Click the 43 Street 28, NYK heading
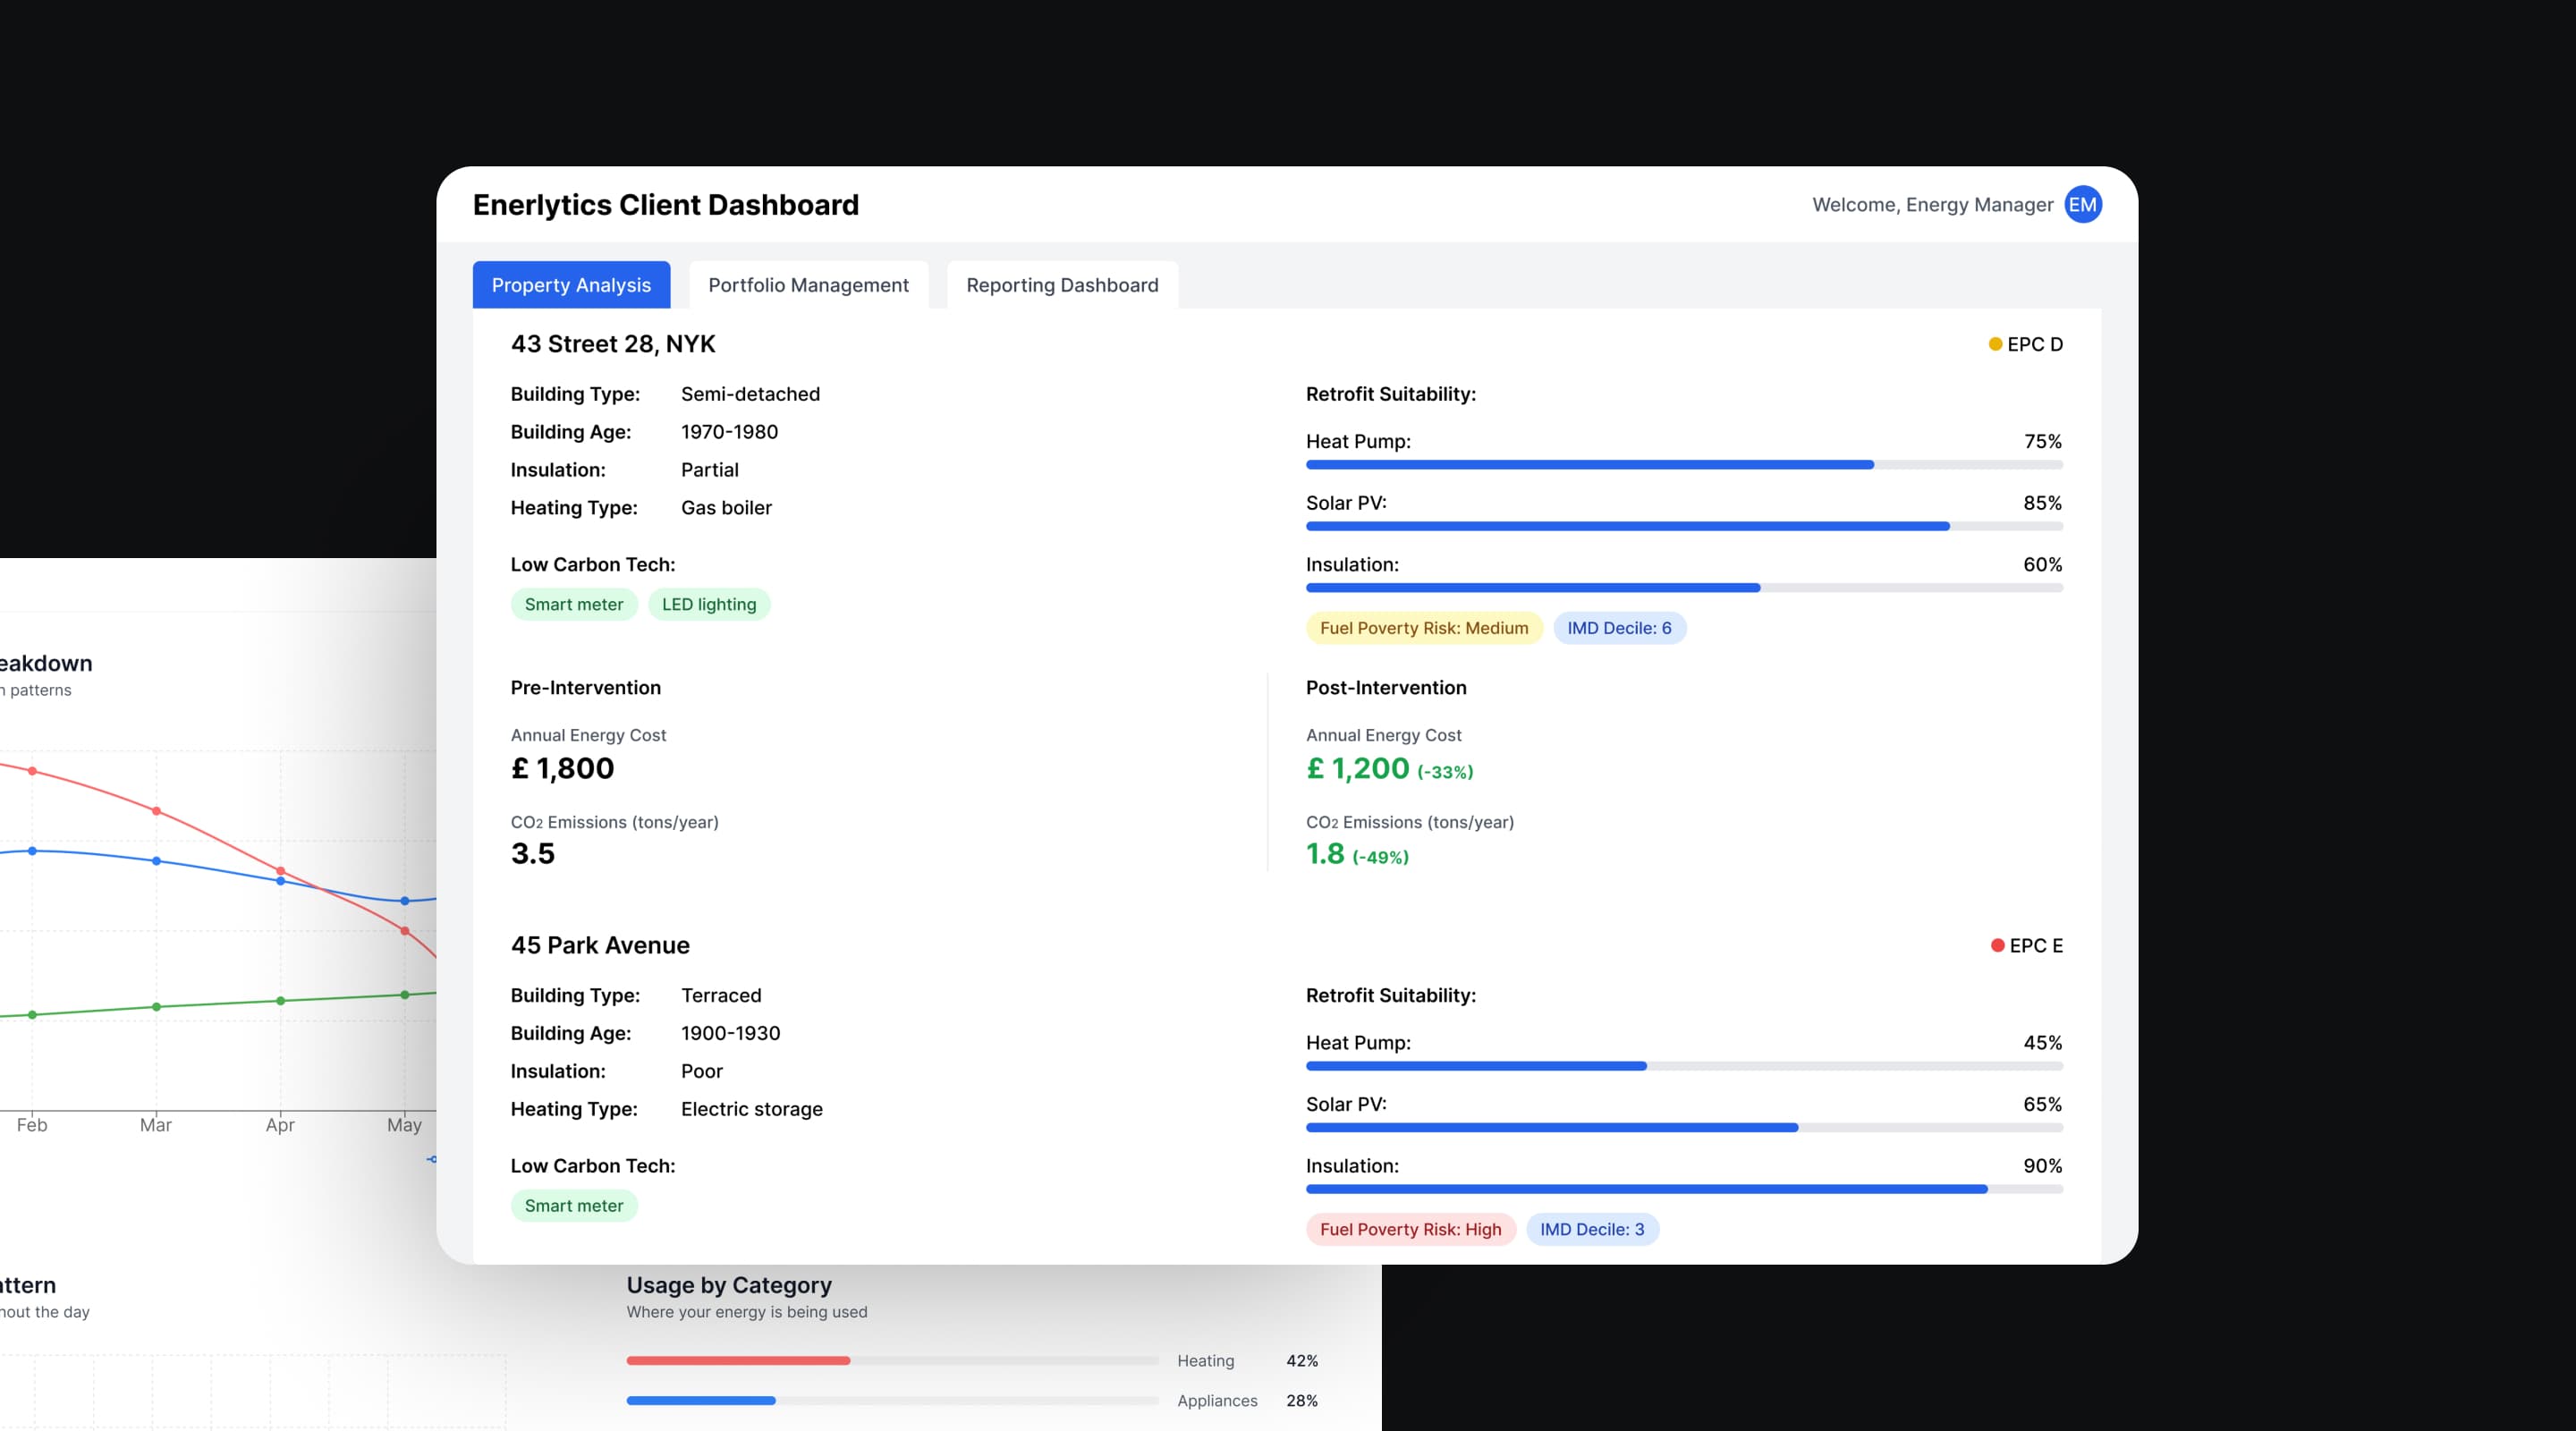 pyautogui.click(x=613, y=344)
